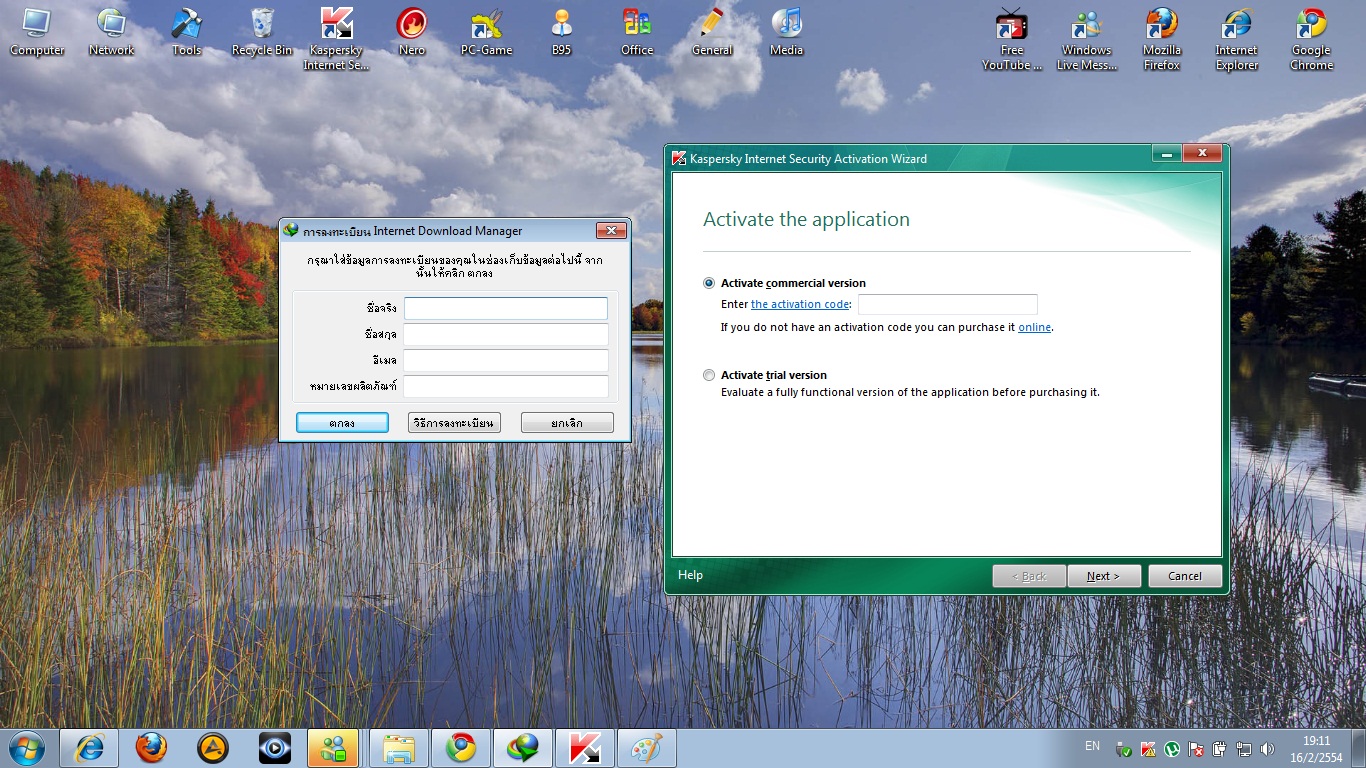This screenshot has width=1366, height=768.
Task: Click the ชื่อสกุล last name field
Action: pyautogui.click(x=506, y=334)
